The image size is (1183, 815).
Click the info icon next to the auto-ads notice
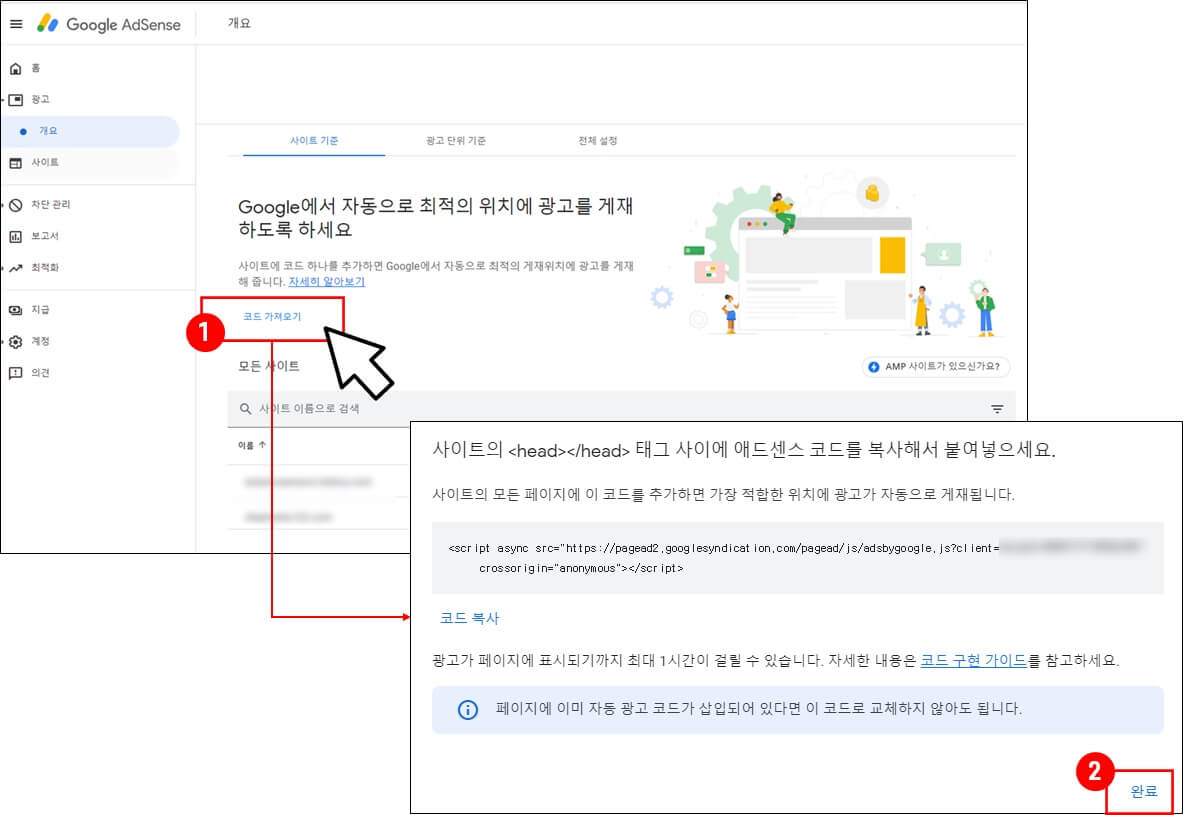(x=467, y=707)
